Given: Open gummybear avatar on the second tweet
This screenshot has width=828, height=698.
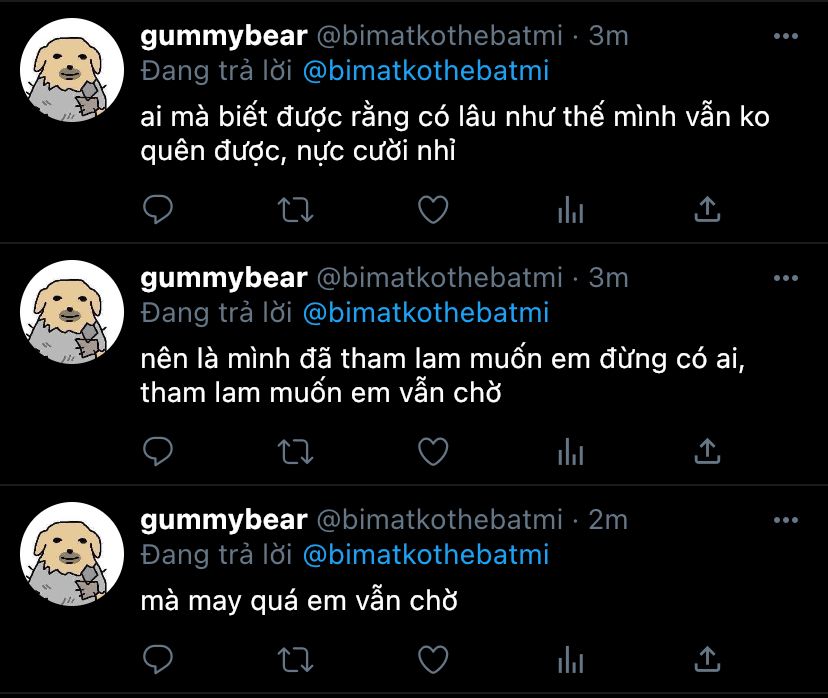Looking at the screenshot, I should pyautogui.click(x=72, y=312).
